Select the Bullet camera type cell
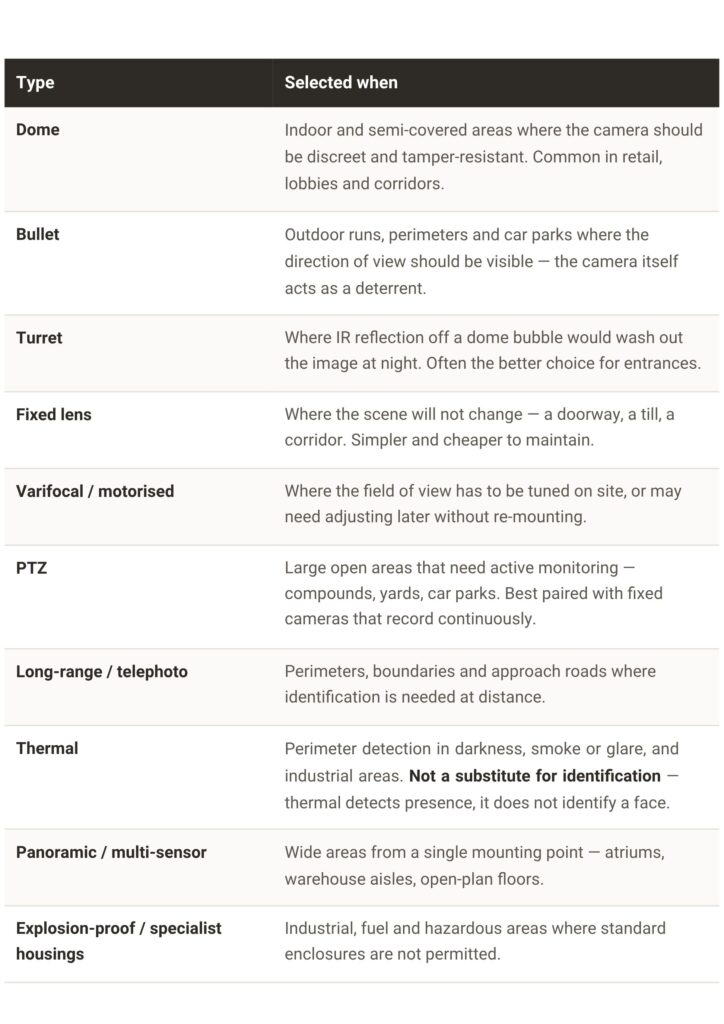 (38, 234)
